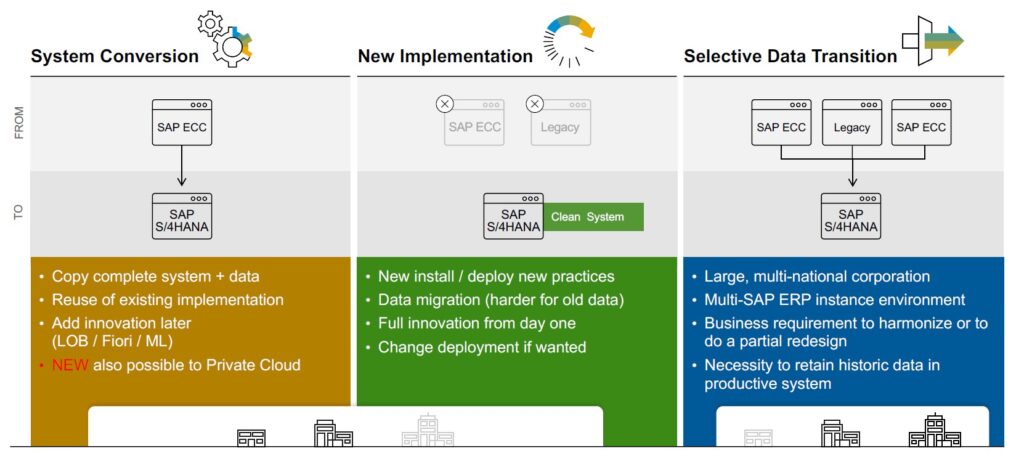Image resolution: width=1024 pixels, height=456 pixels.
Task: Click the X circle on greyed Legacy box
Action: (x=535, y=103)
